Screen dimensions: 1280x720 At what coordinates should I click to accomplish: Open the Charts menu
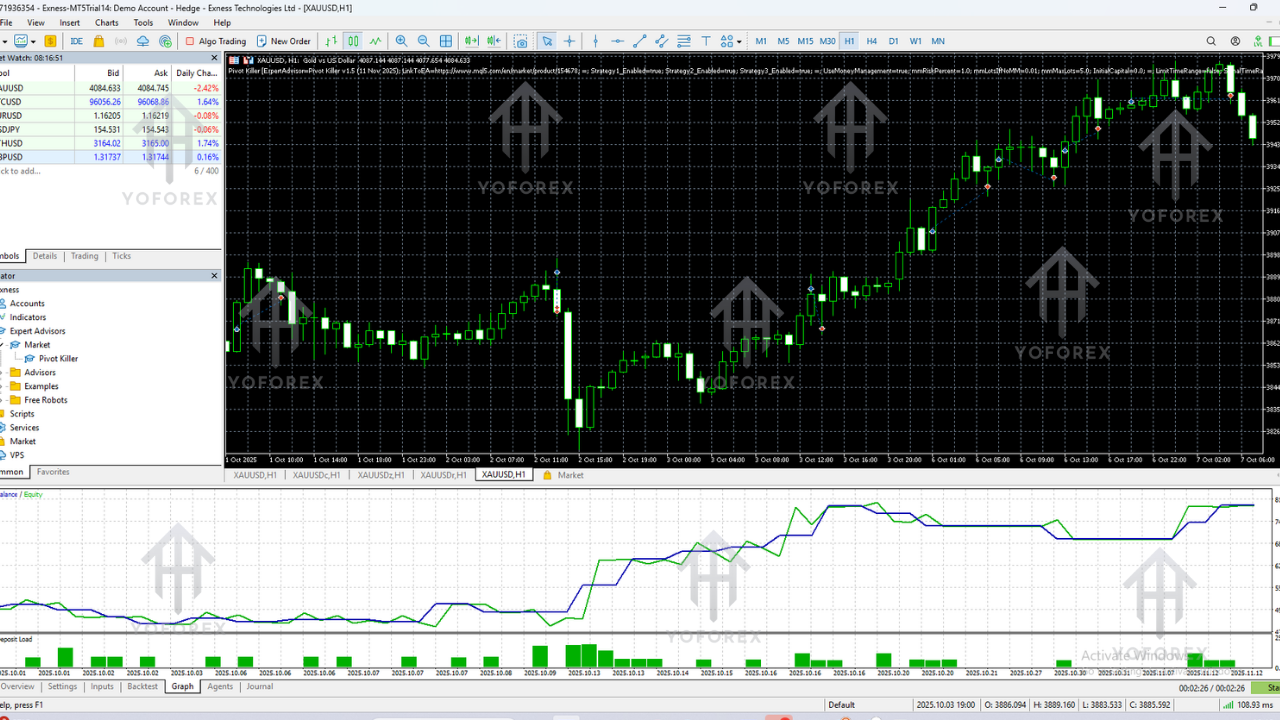pyautogui.click(x=106, y=22)
